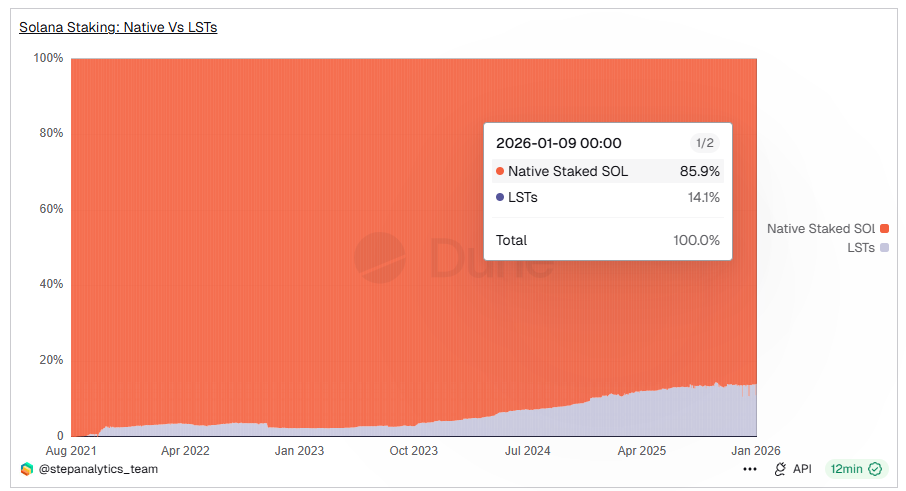Screen dimensions: 906x491
Task: Click the grey LSTs legend swatch
Action: point(884,247)
